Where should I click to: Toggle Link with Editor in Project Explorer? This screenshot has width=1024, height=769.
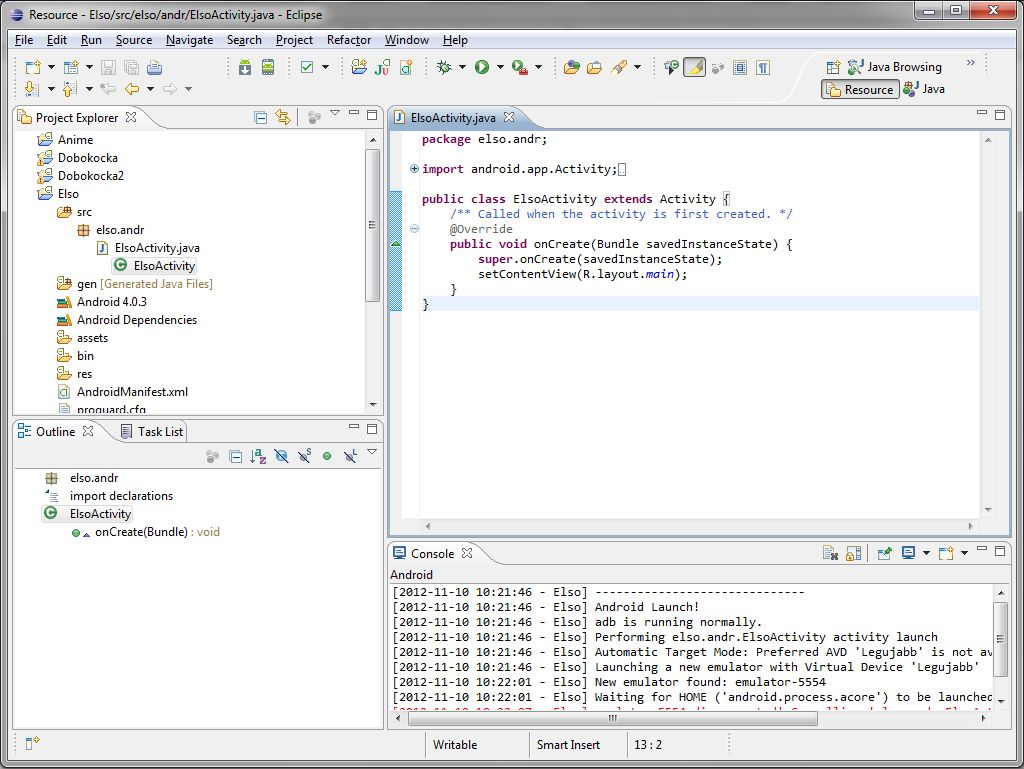283,118
